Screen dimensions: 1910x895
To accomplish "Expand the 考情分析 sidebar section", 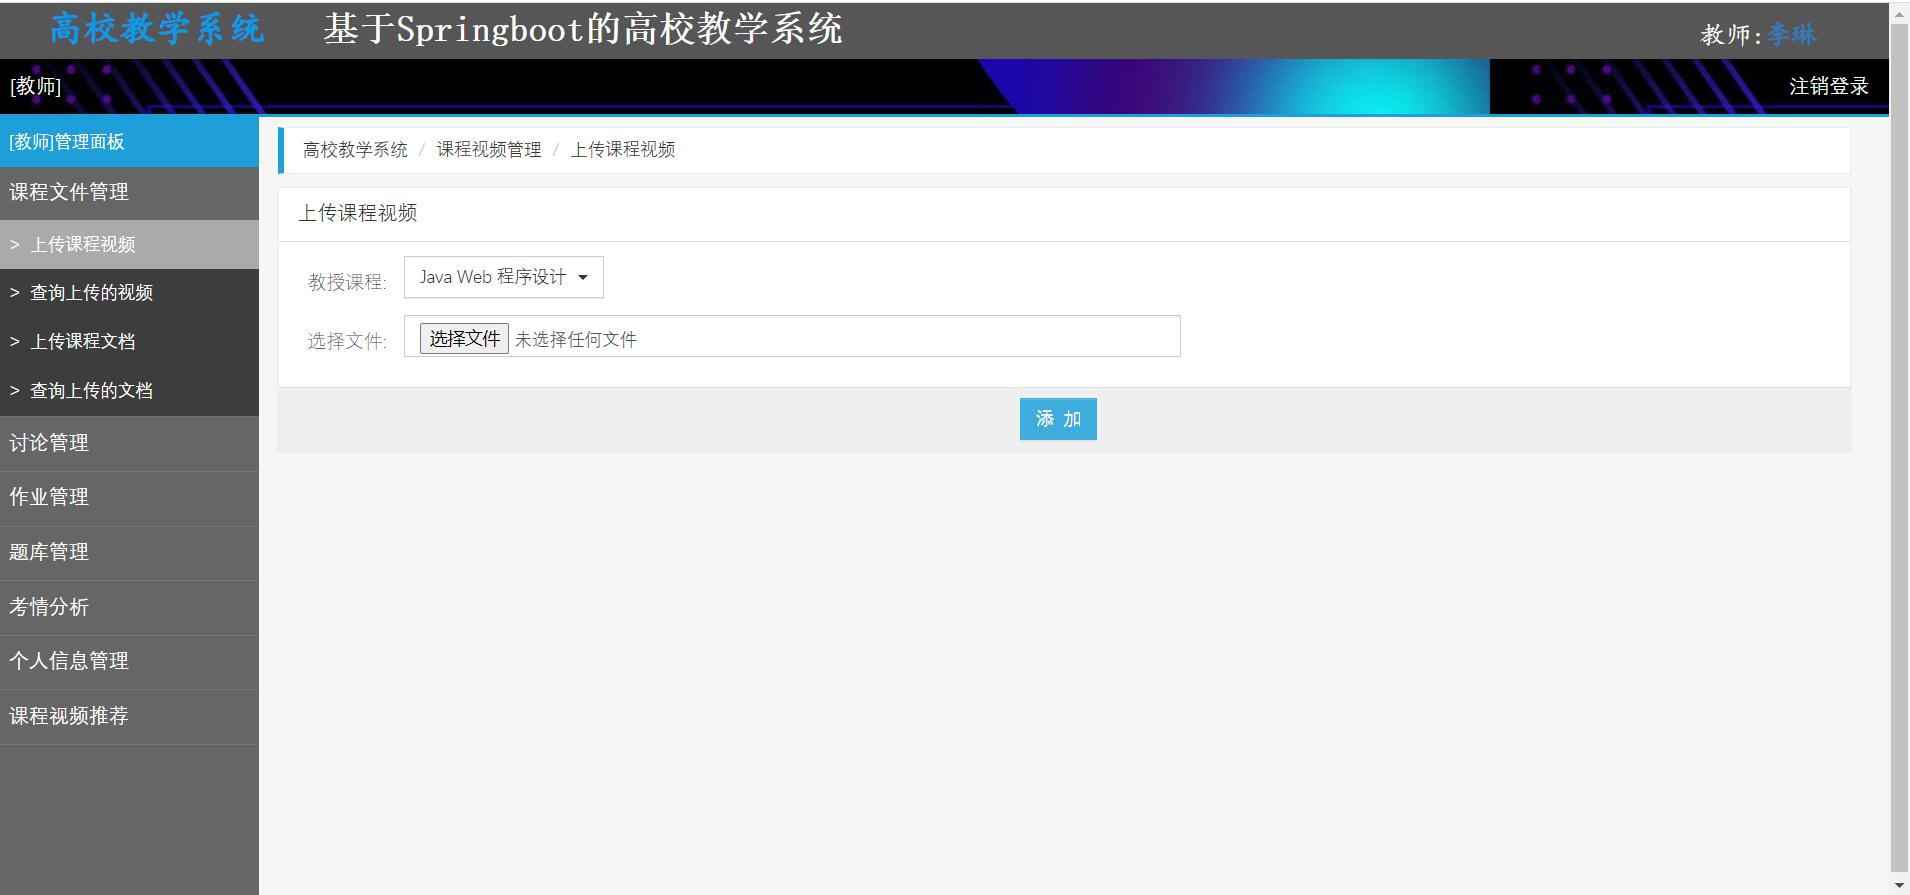I will pyautogui.click(x=129, y=607).
